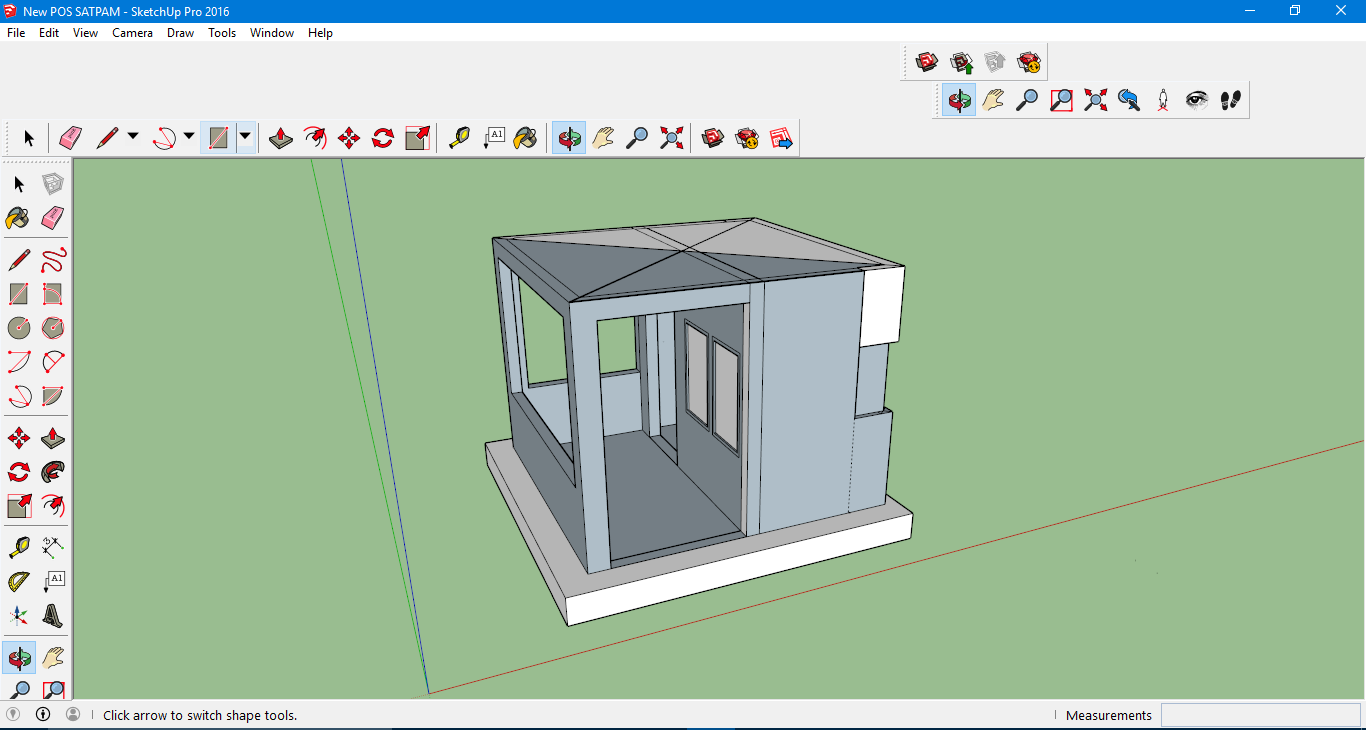Open the Draw menu
This screenshot has height=730, width=1366.
[x=180, y=32]
